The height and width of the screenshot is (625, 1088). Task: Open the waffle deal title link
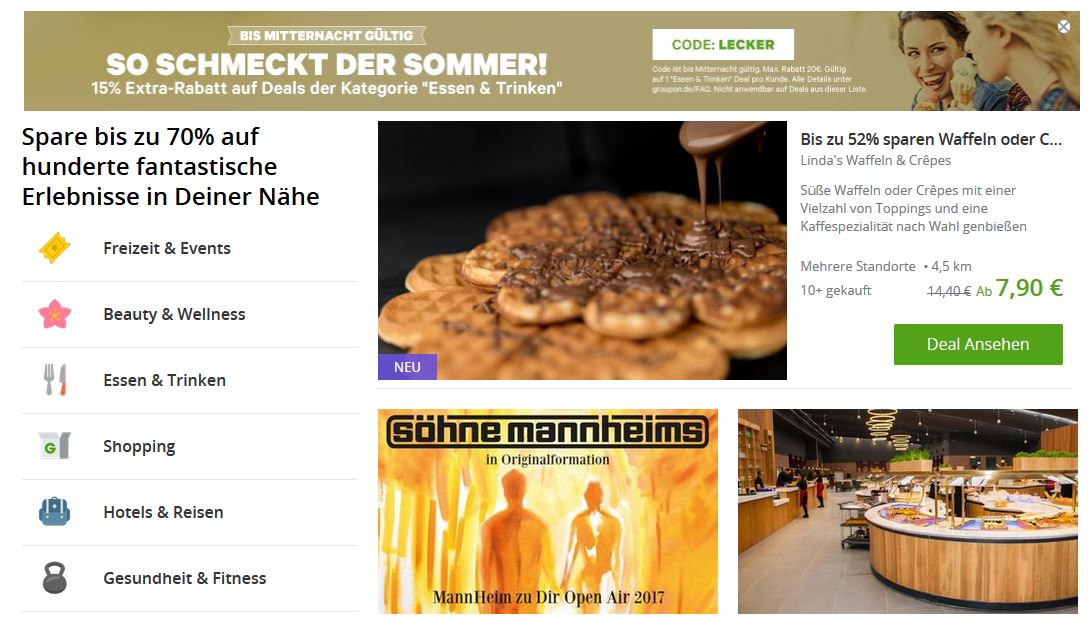[x=931, y=139]
